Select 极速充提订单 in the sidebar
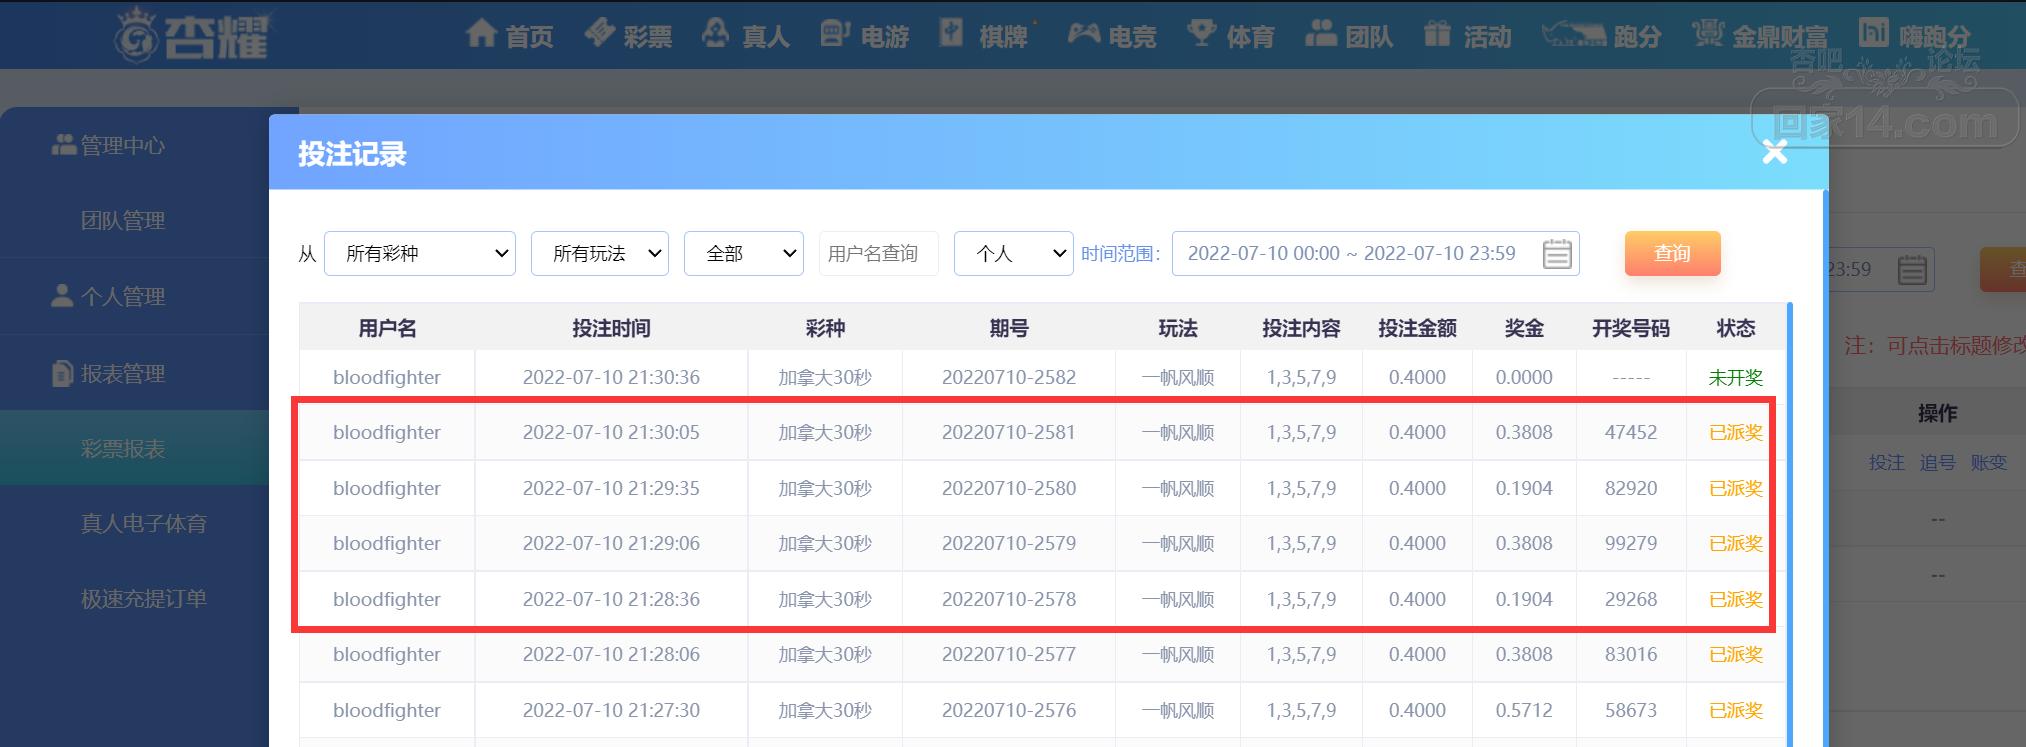This screenshot has width=2026, height=747. pyautogui.click(x=144, y=598)
